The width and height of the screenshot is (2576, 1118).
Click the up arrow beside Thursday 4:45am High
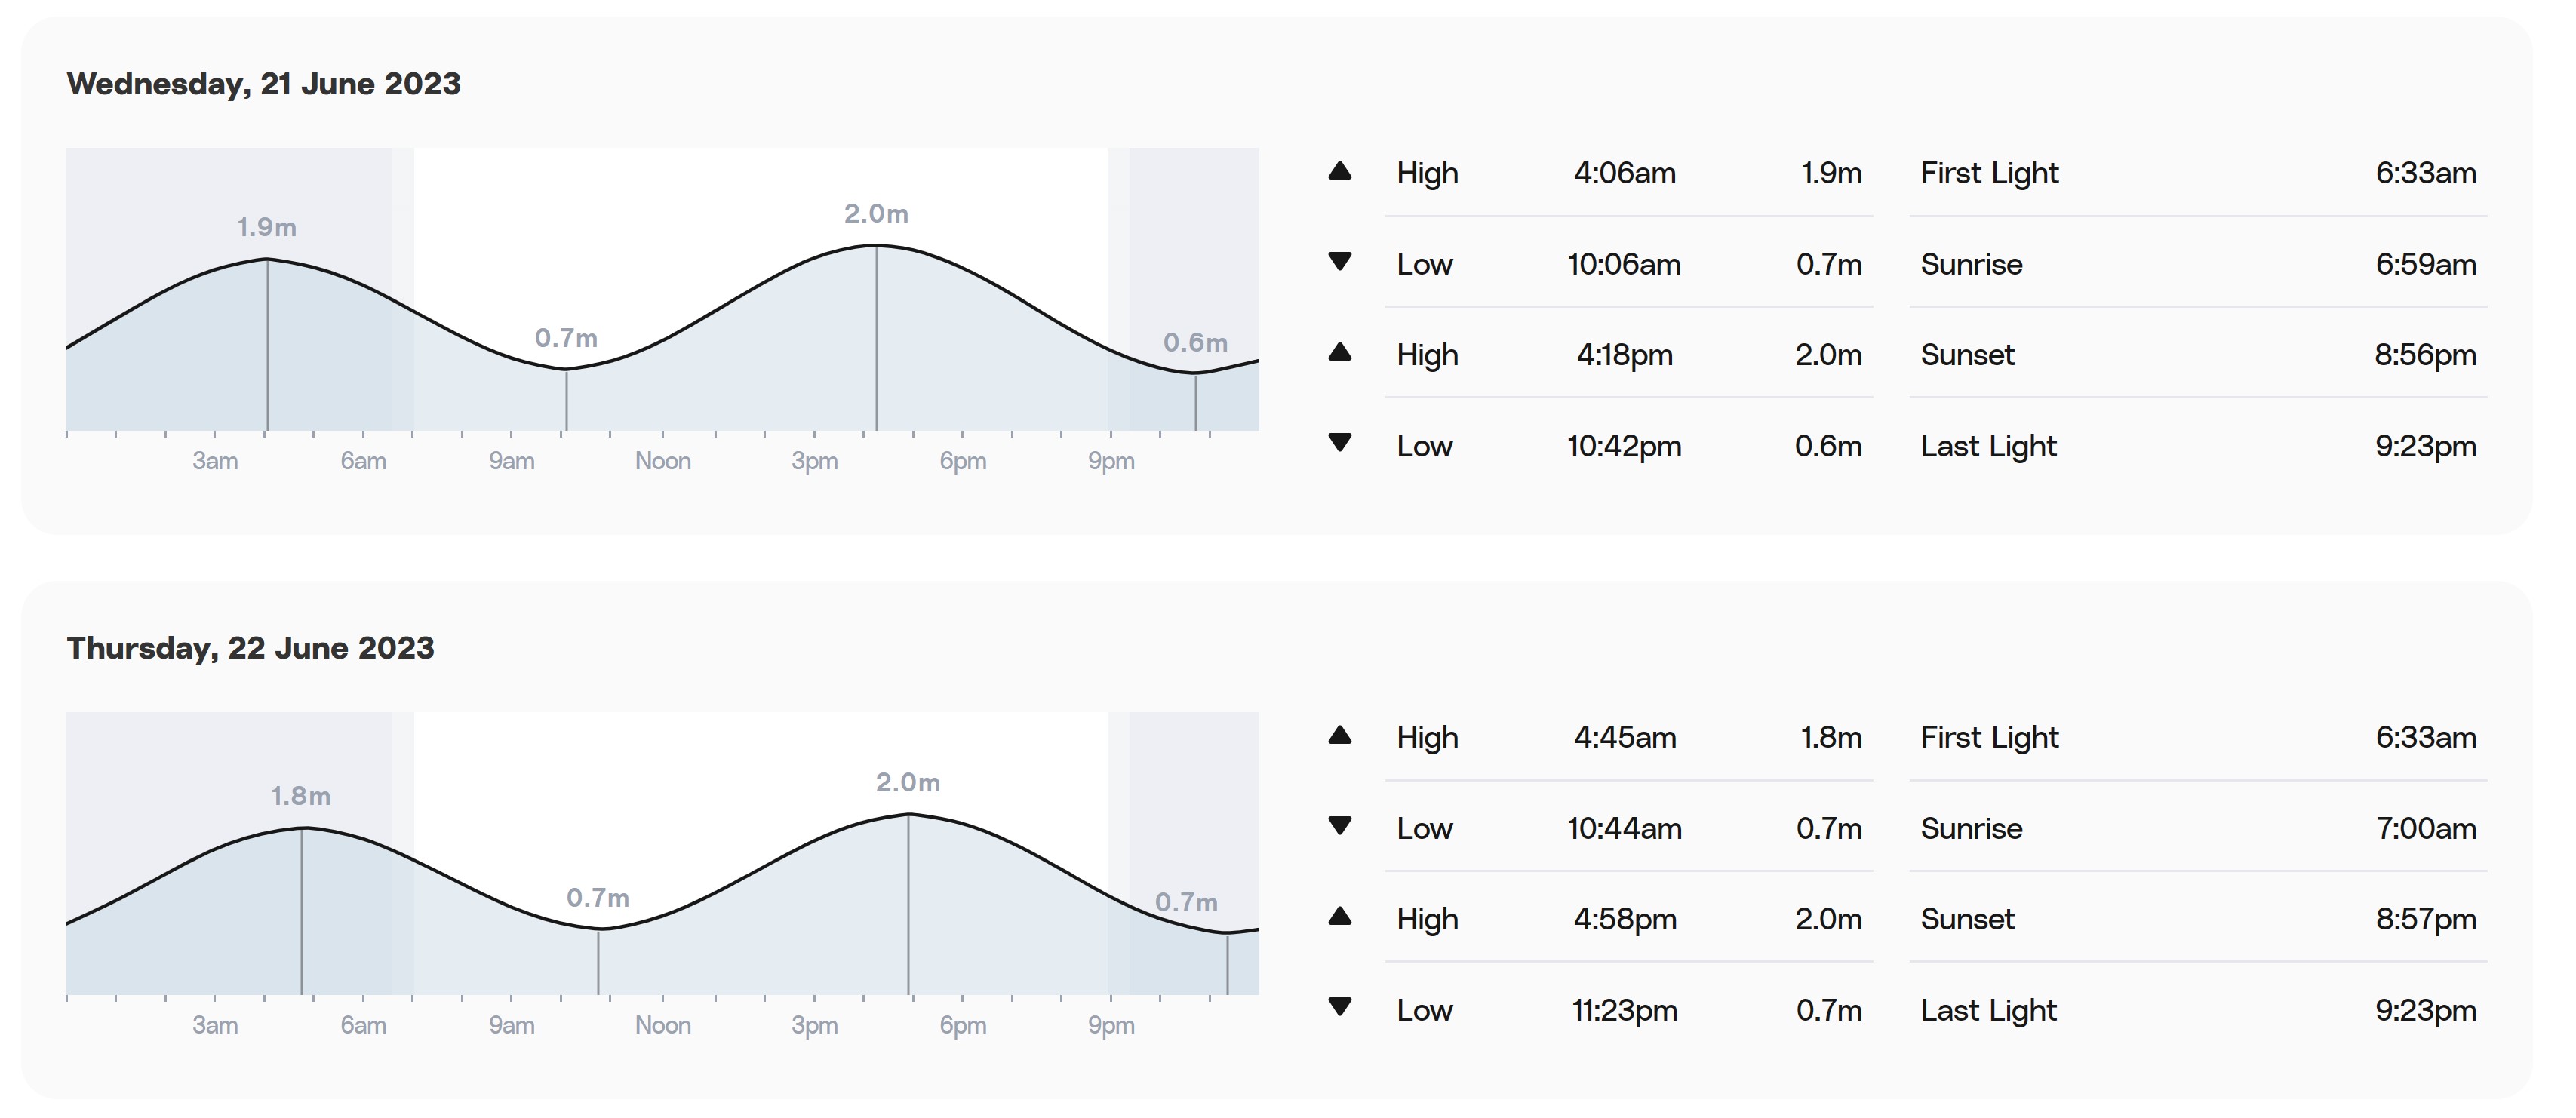(1340, 736)
